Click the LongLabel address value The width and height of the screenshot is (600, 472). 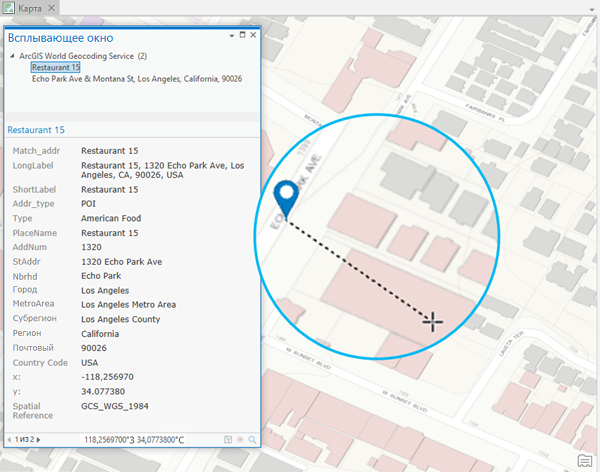[x=163, y=170]
